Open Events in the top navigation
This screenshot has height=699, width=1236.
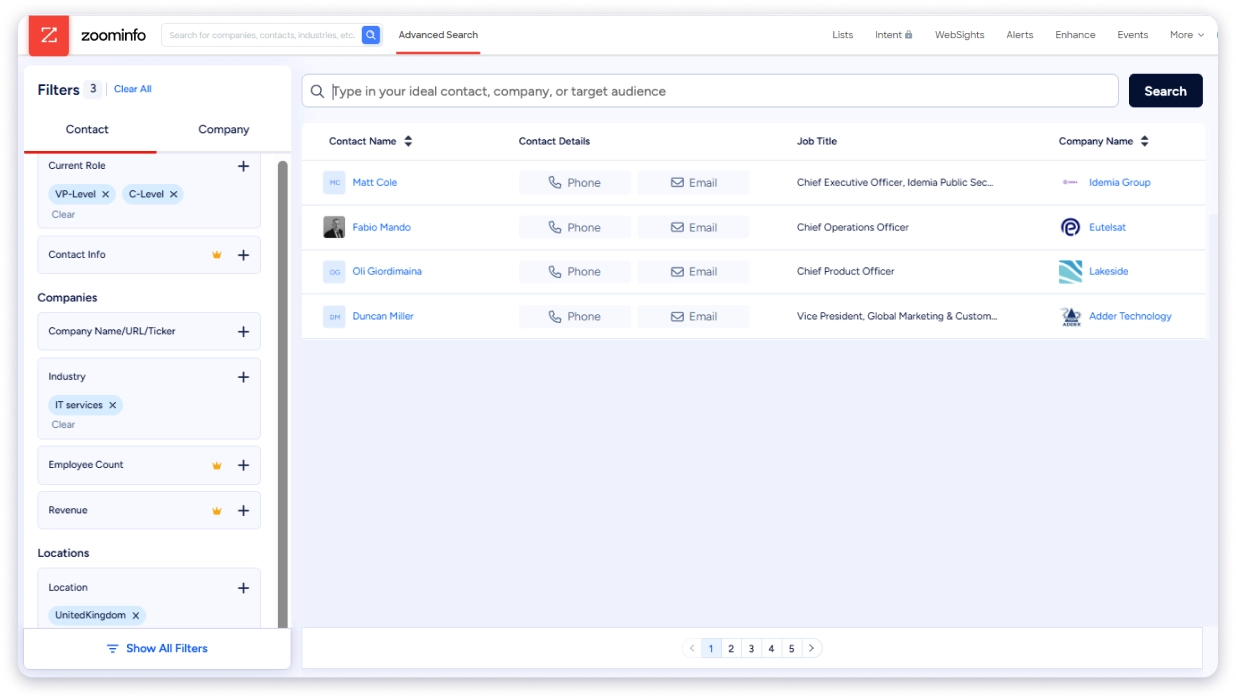[1133, 35]
